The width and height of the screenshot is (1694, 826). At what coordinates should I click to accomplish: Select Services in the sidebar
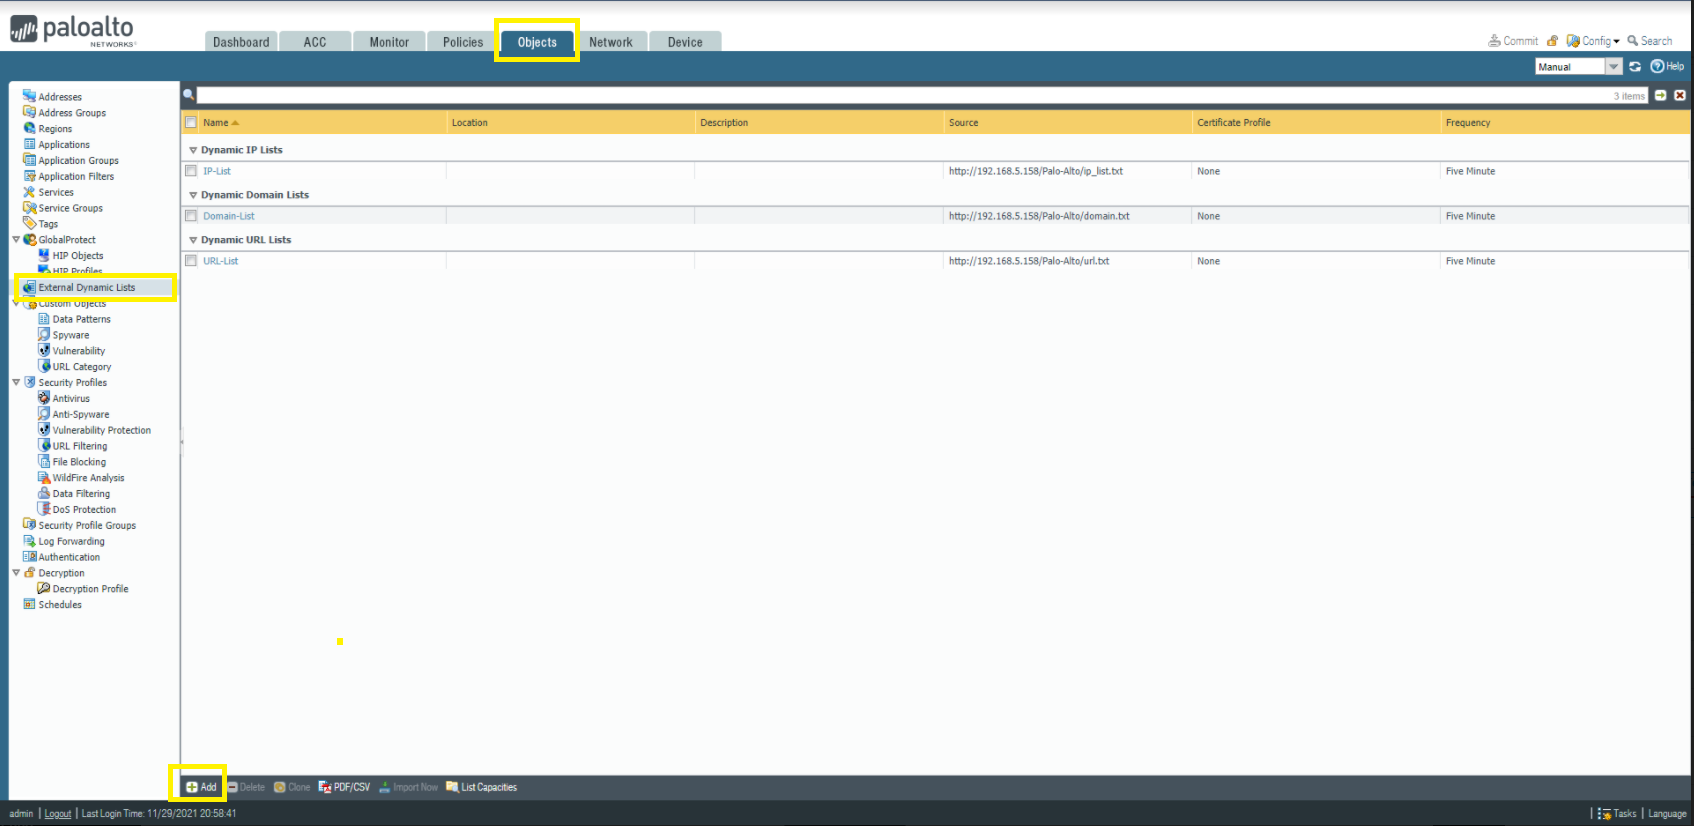pyautogui.click(x=56, y=193)
